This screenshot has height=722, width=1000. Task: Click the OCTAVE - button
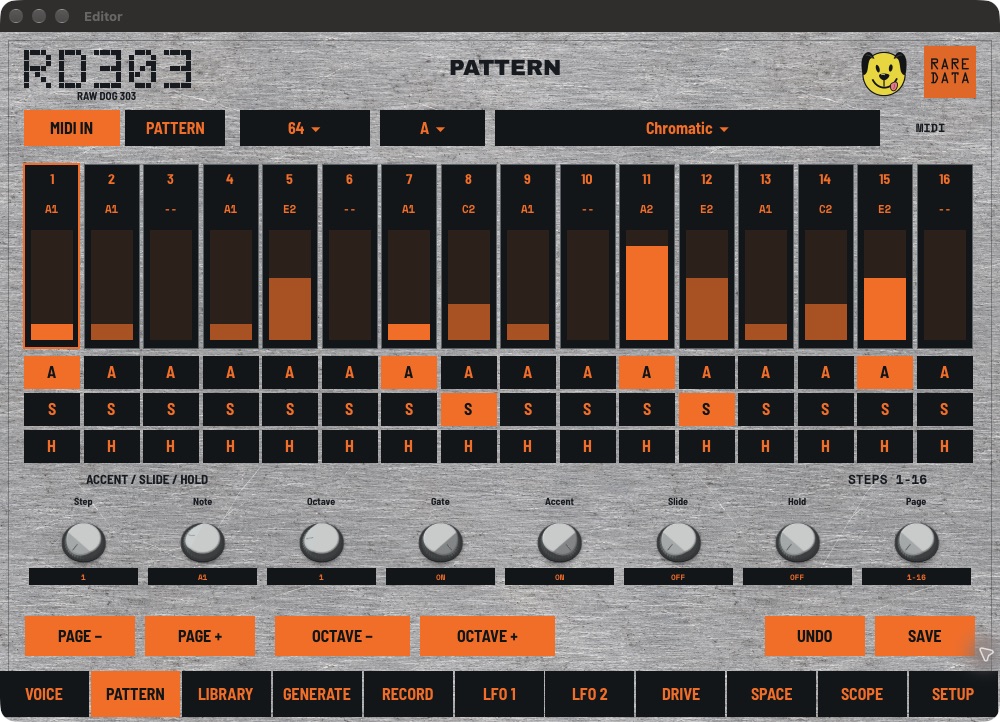pyautogui.click(x=342, y=636)
